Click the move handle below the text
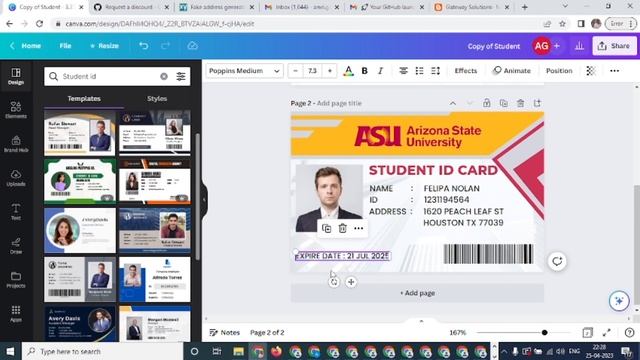640x360 pixels. click(351, 282)
